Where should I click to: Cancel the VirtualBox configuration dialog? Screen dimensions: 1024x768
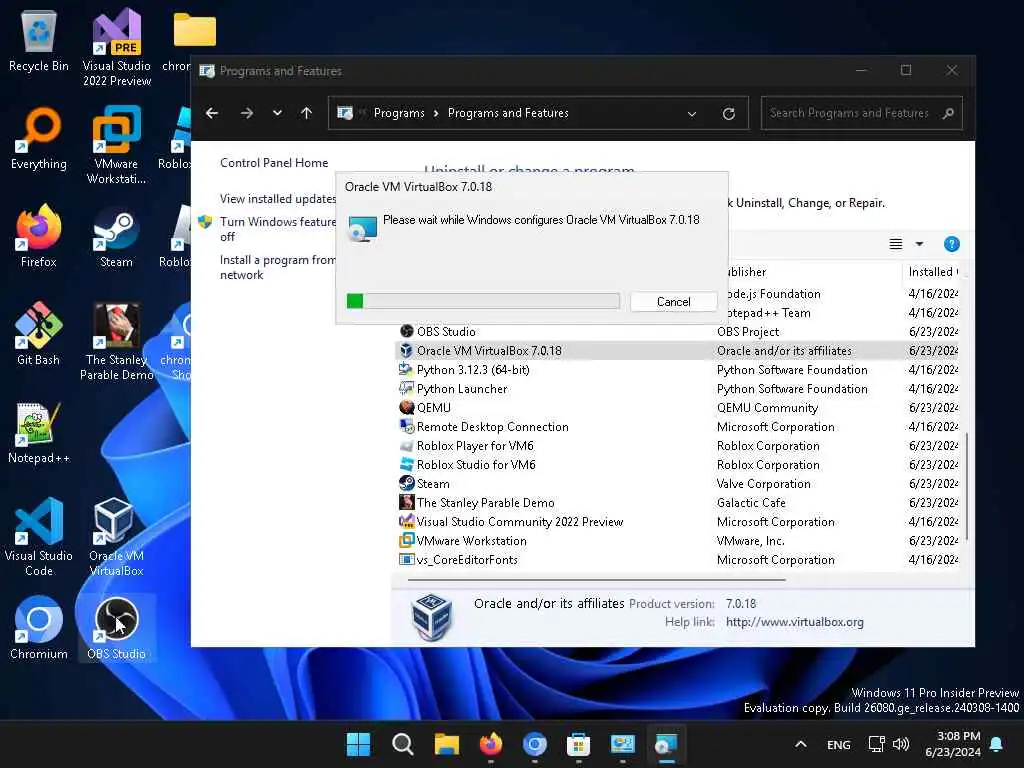pyautogui.click(x=673, y=302)
